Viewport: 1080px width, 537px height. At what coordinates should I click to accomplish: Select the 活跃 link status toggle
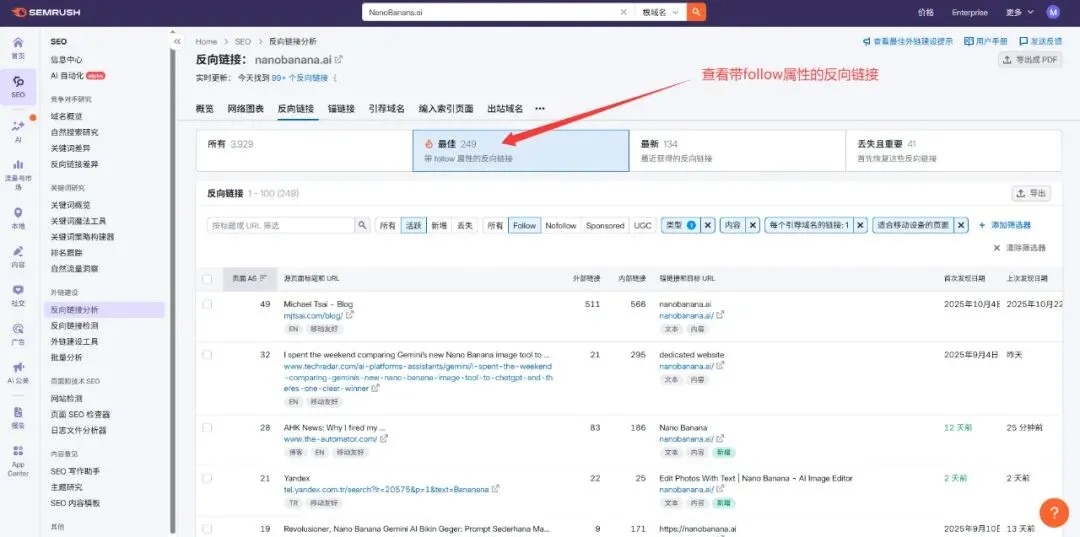(413, 225)
